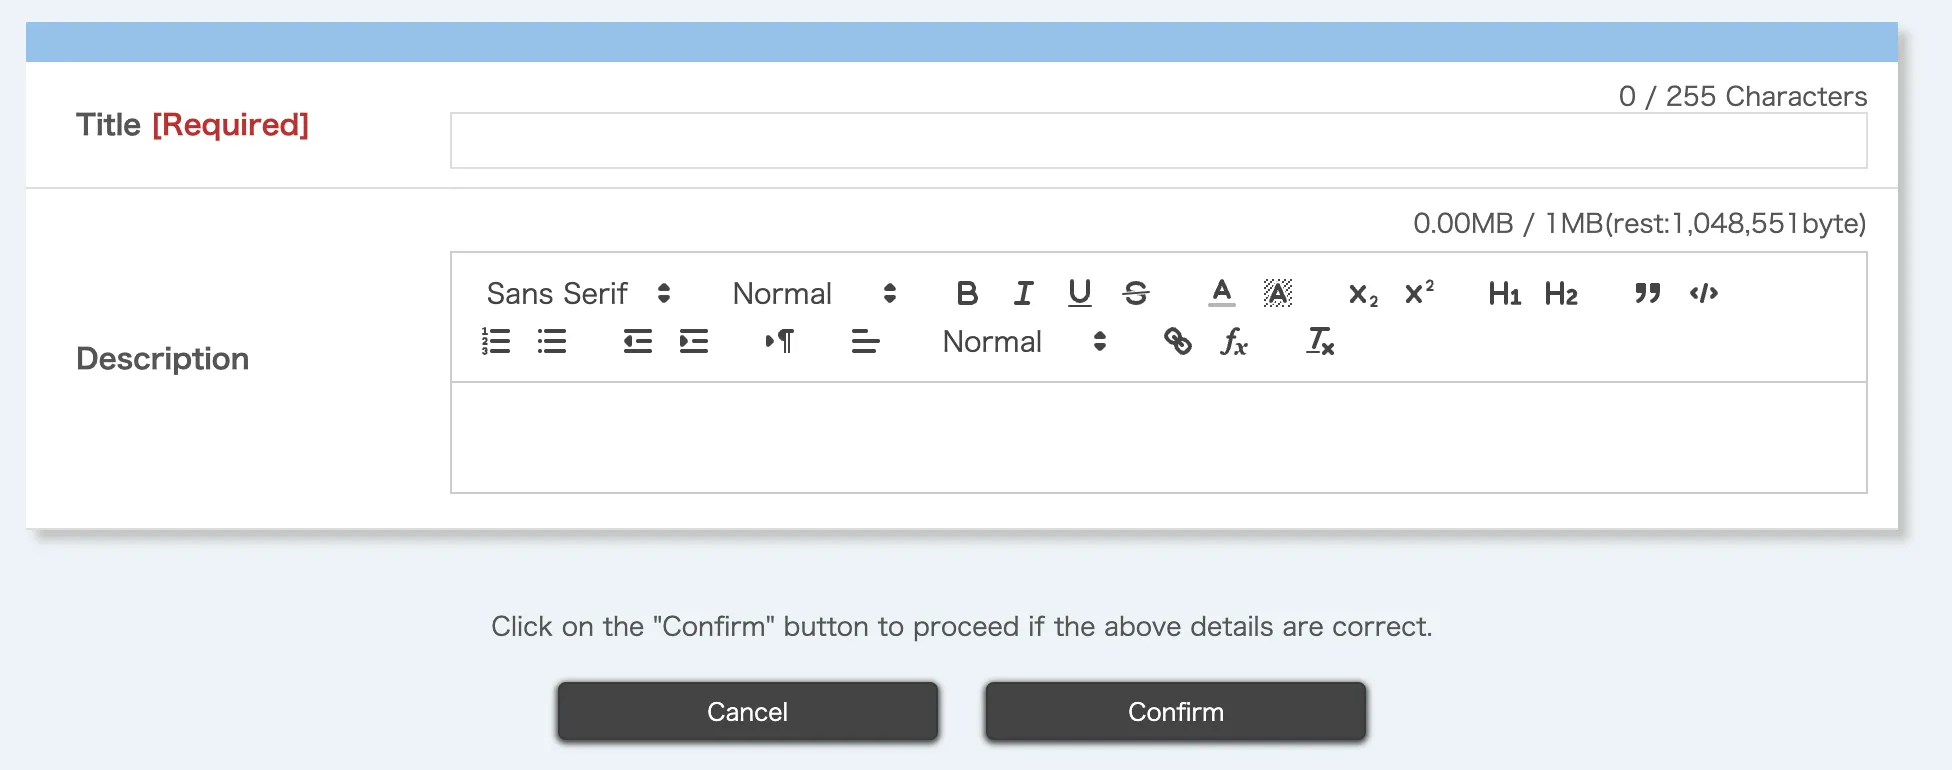The image size is (1952, 770).
Task: Click into the Title input field
Action: pos(1158,141)
